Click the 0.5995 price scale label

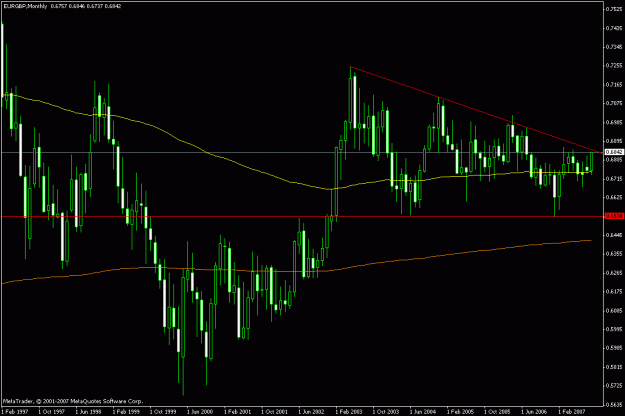pos(614,329)
